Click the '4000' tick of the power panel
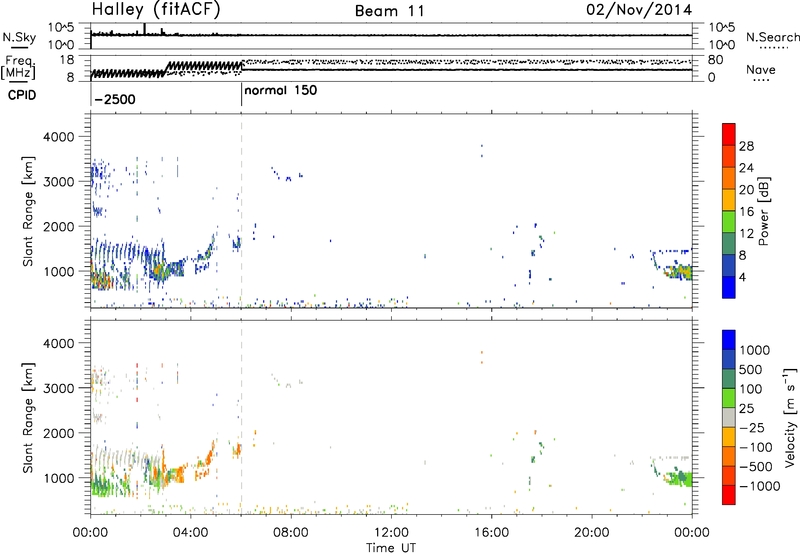This screenshot has width=800, height=554. [x=59, y=137]
